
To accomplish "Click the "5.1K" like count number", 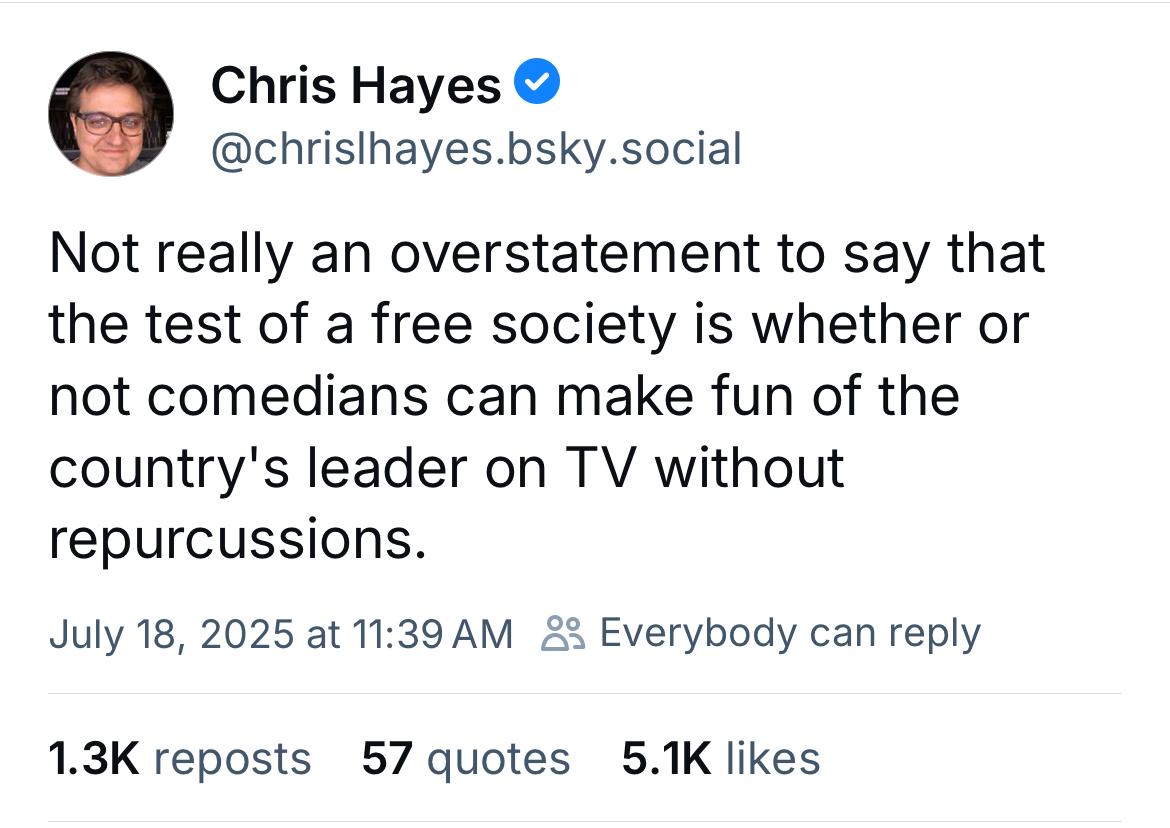I will (x=666, y=758).
